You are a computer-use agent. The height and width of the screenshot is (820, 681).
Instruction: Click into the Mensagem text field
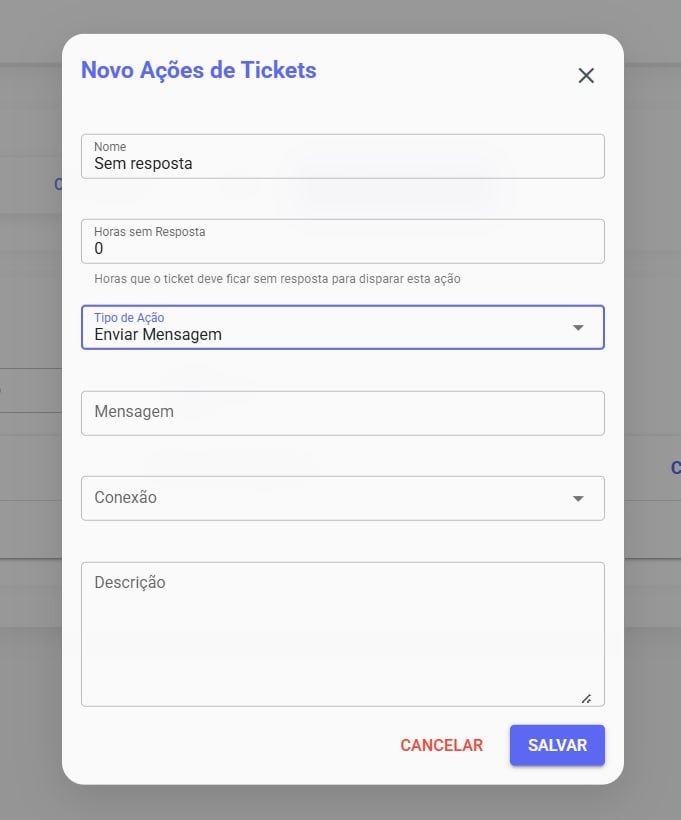tap(342, 413)
